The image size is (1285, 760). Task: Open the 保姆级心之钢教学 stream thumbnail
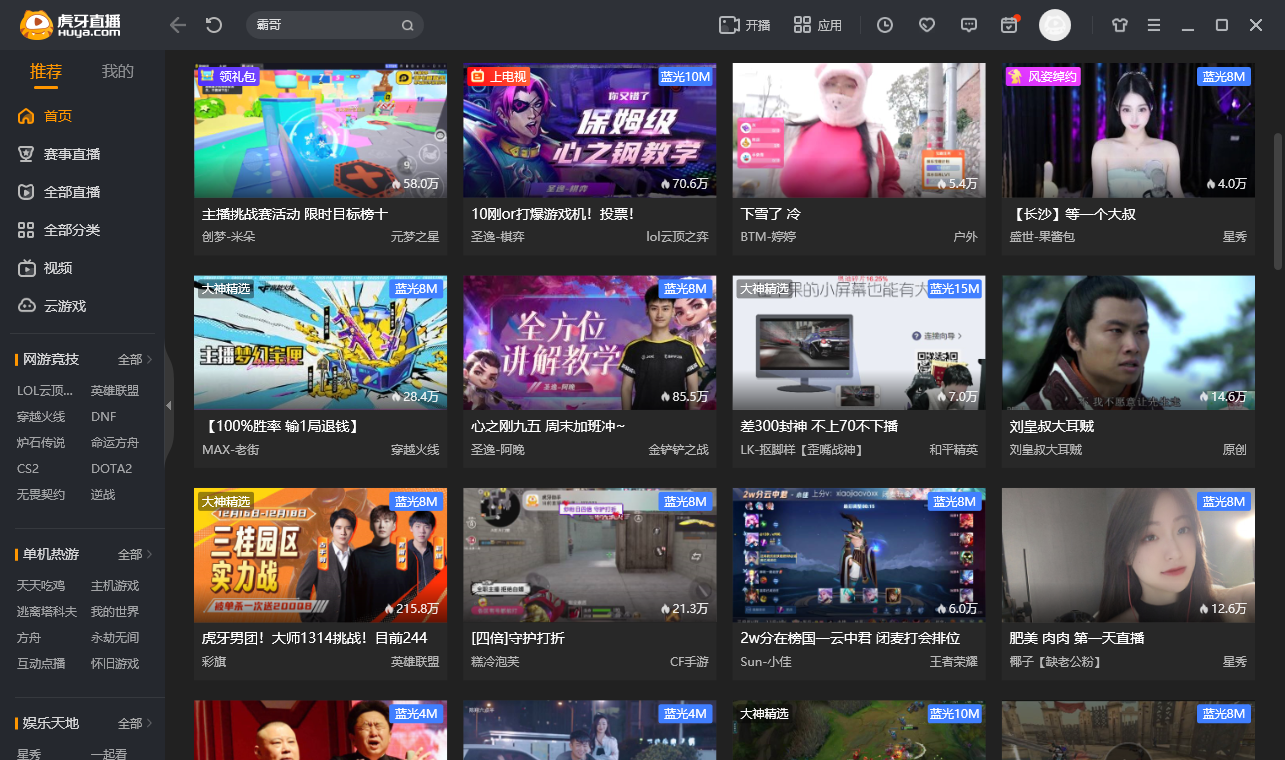(x=590, y=130)
